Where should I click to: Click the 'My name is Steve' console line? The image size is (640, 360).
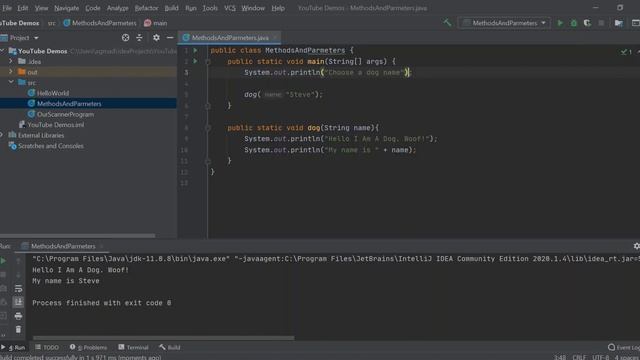(66, 281)
